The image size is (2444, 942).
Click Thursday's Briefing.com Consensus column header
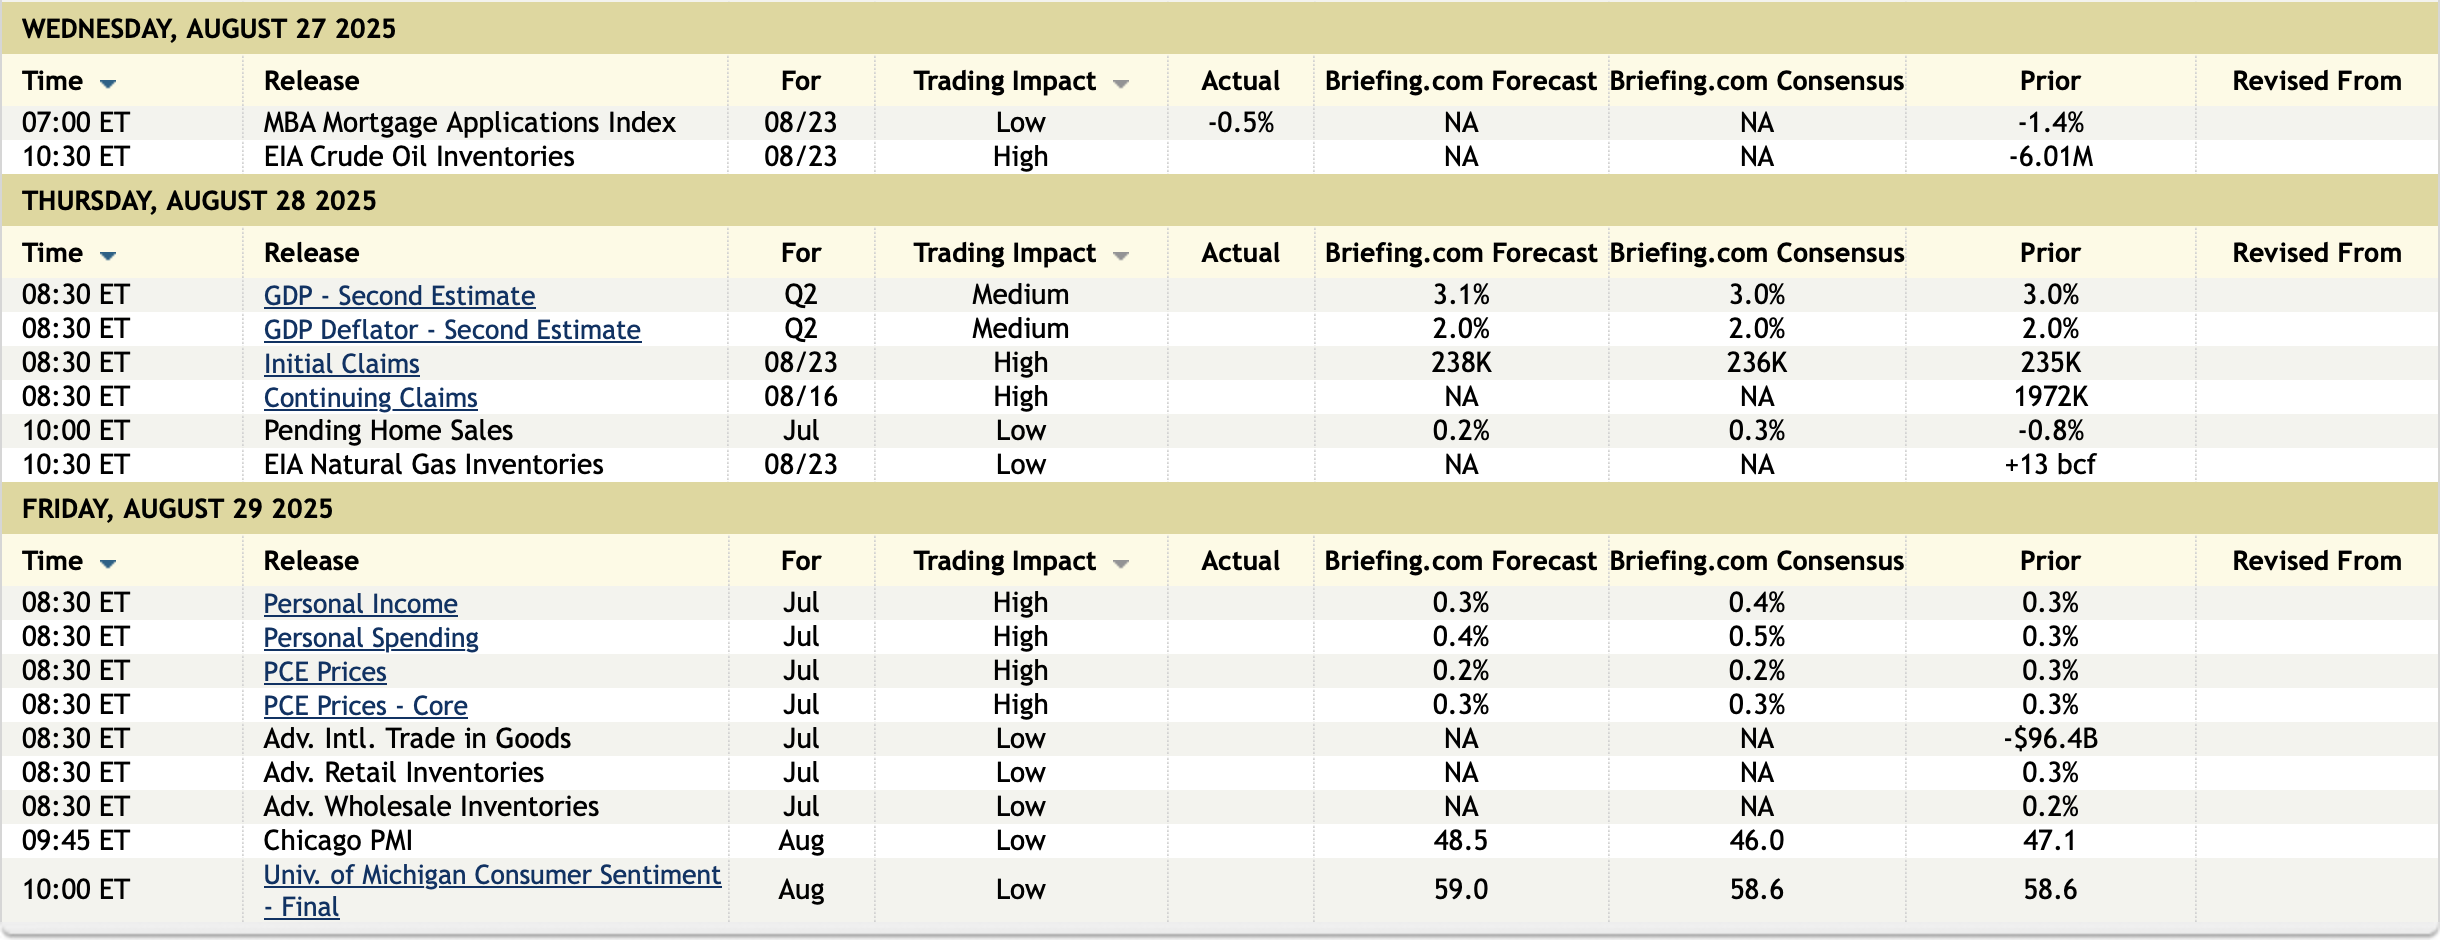[x=1756, y=253]
